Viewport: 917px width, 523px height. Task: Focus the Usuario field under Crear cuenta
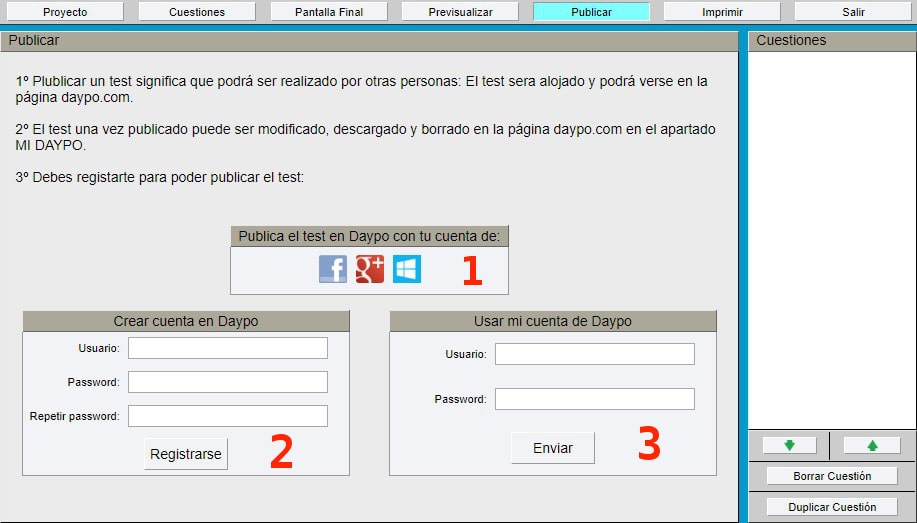pyautogui.click(x=228, y=348)
